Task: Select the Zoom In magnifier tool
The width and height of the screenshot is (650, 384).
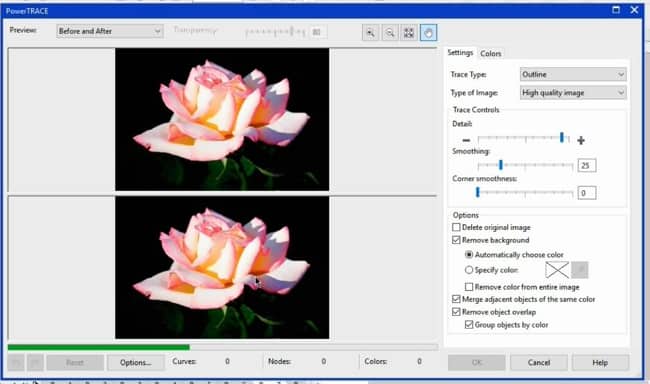Action: pyautogui.click(x=370, y=32)
